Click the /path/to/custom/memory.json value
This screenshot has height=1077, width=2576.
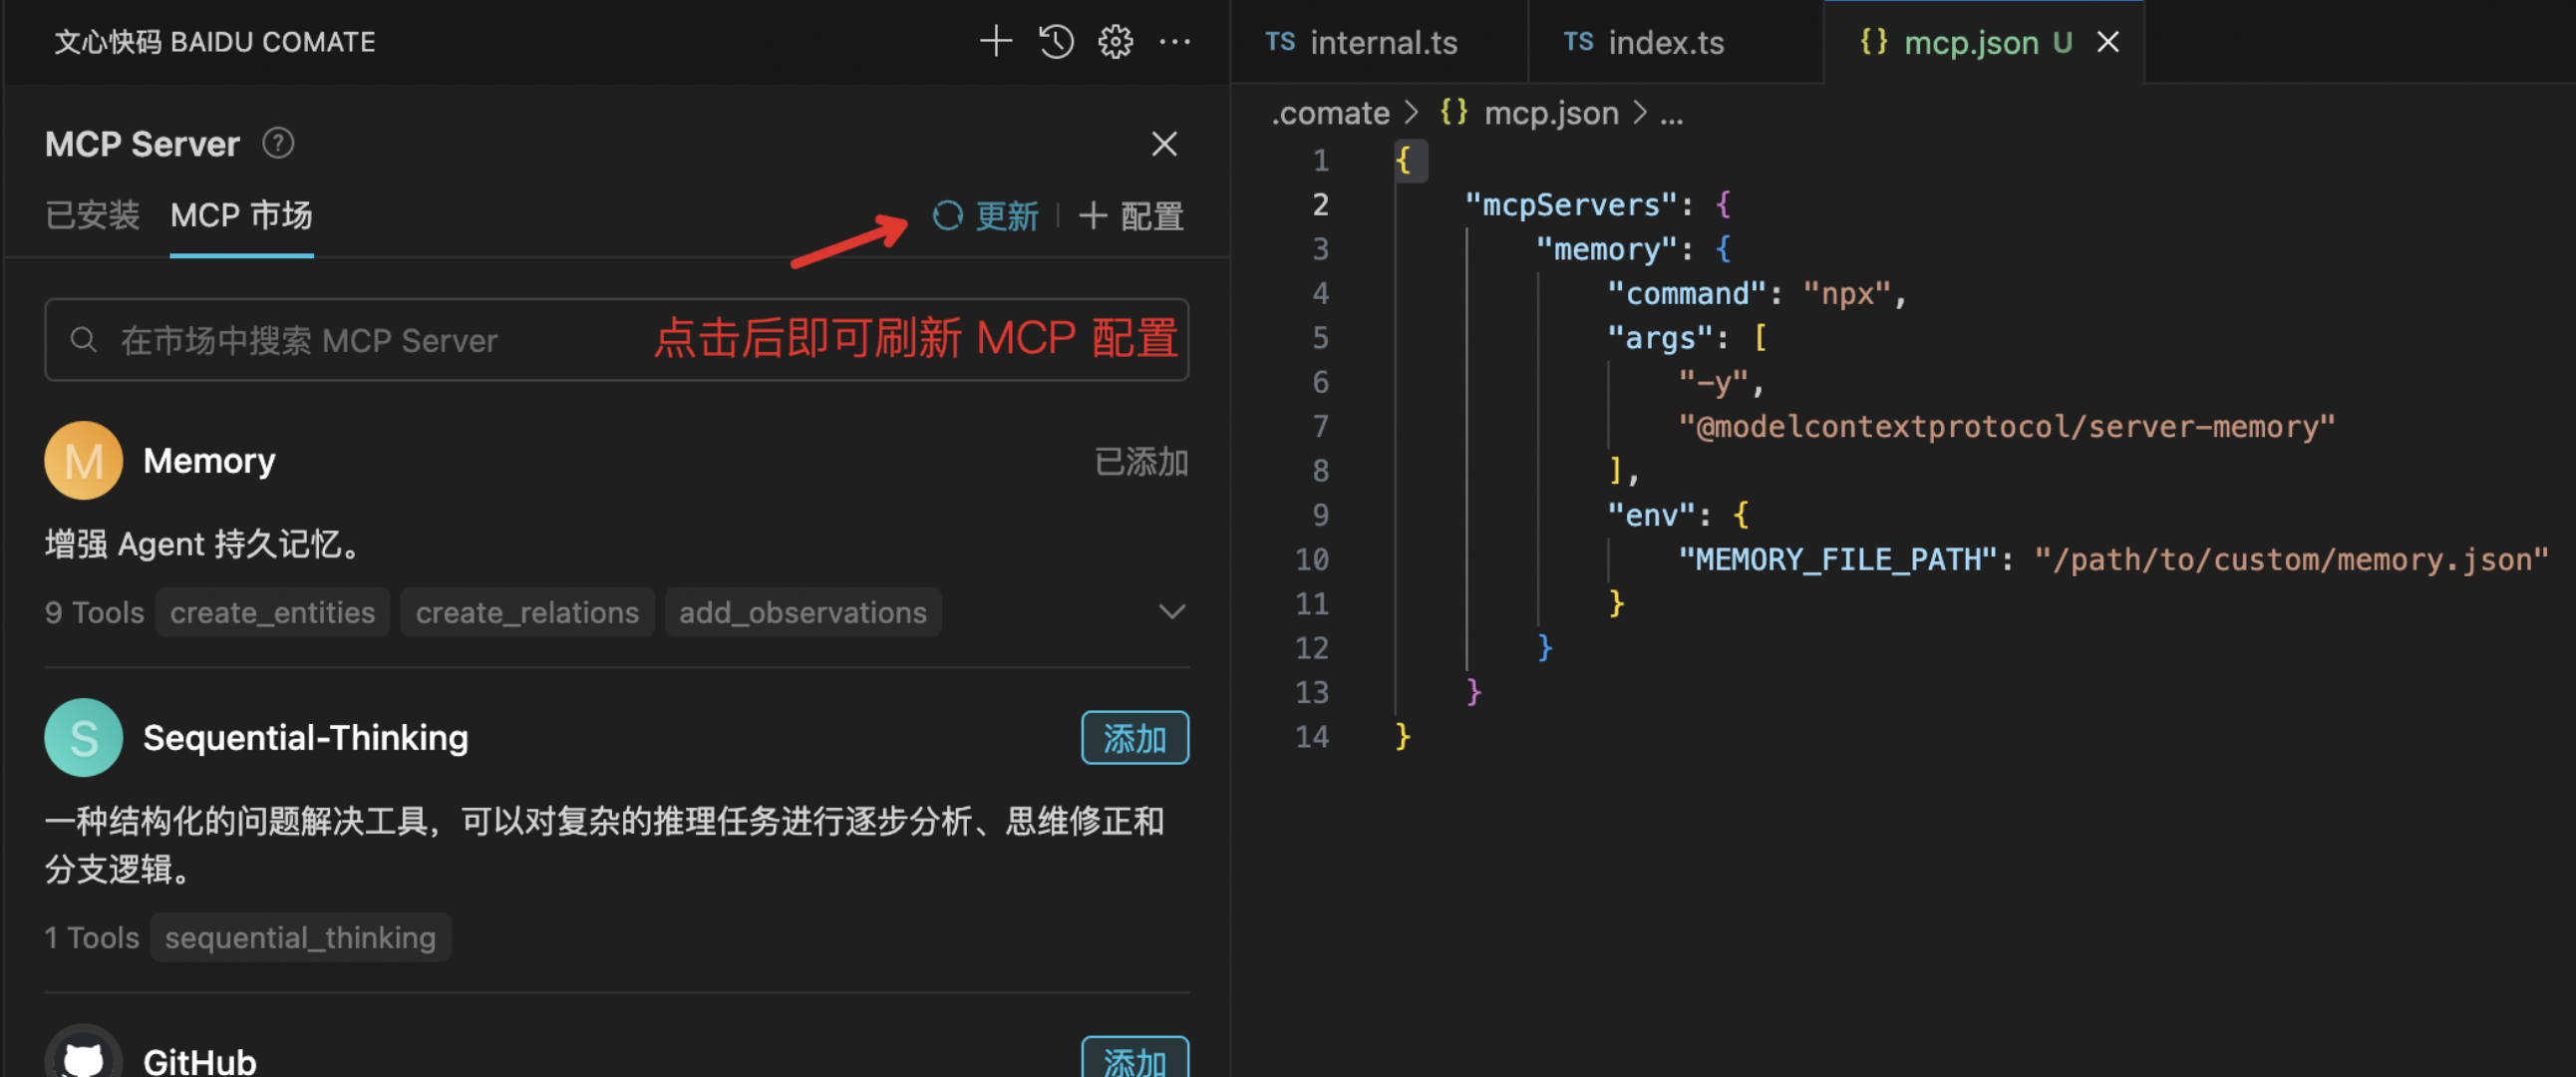coord(2291,559)
